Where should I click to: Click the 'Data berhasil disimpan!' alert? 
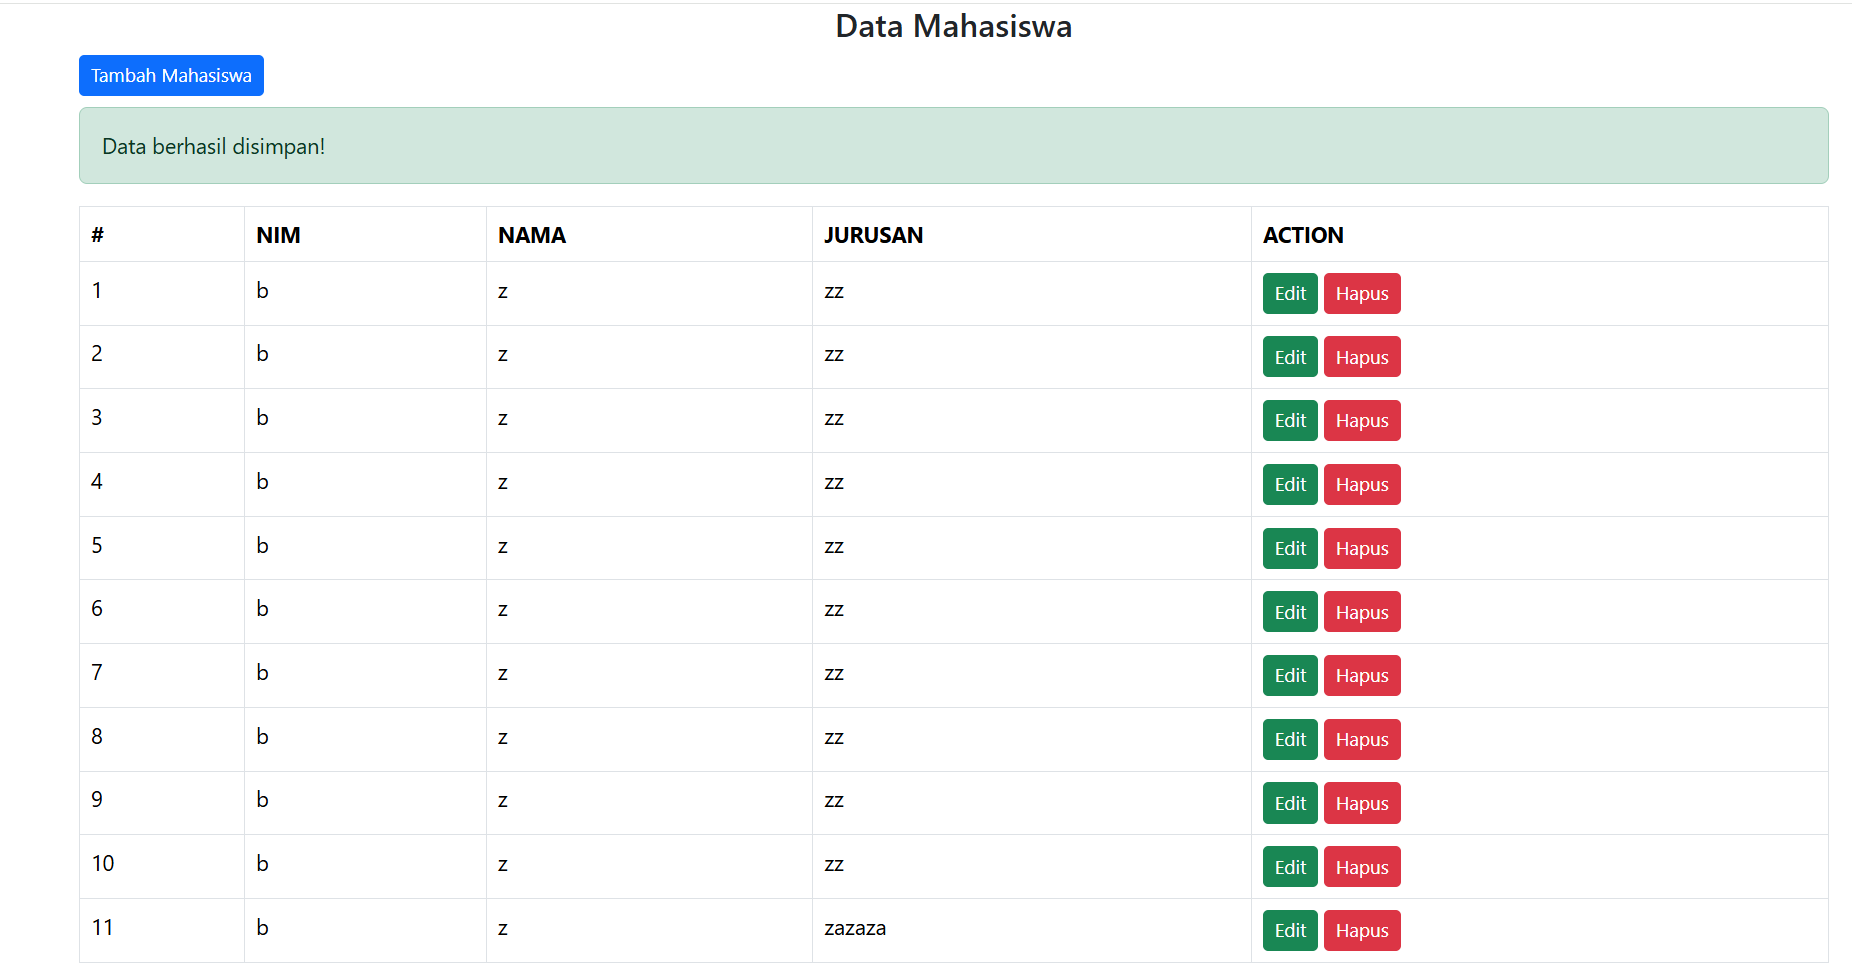pyautogui.click(x=953, y=146)
